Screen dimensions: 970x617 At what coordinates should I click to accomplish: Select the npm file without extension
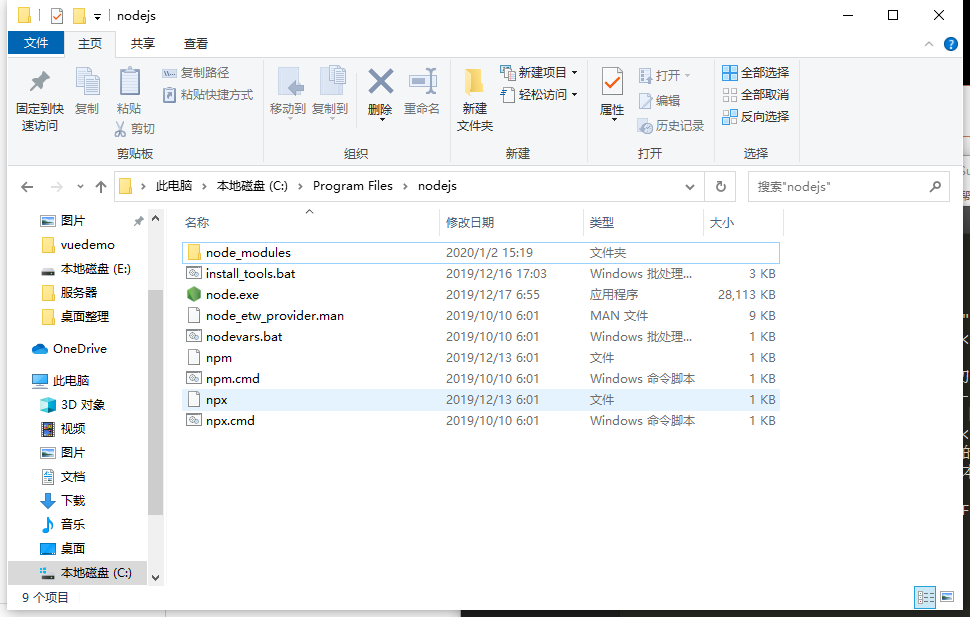(x=481, y=358)
